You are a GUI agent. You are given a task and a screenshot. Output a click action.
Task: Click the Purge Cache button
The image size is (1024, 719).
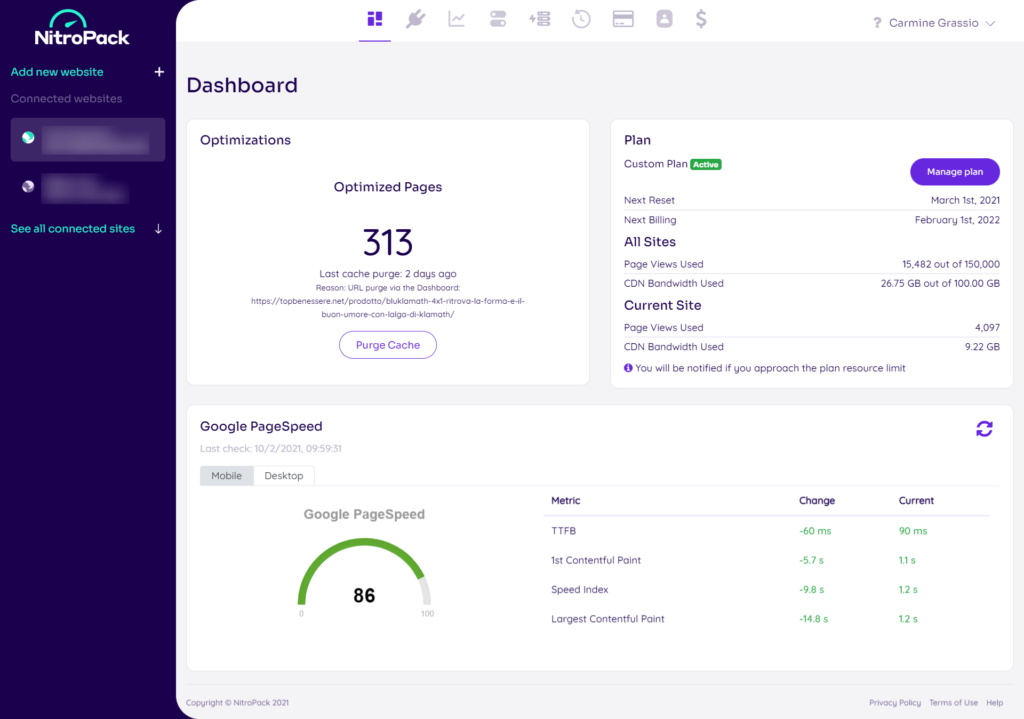[388, 345]
